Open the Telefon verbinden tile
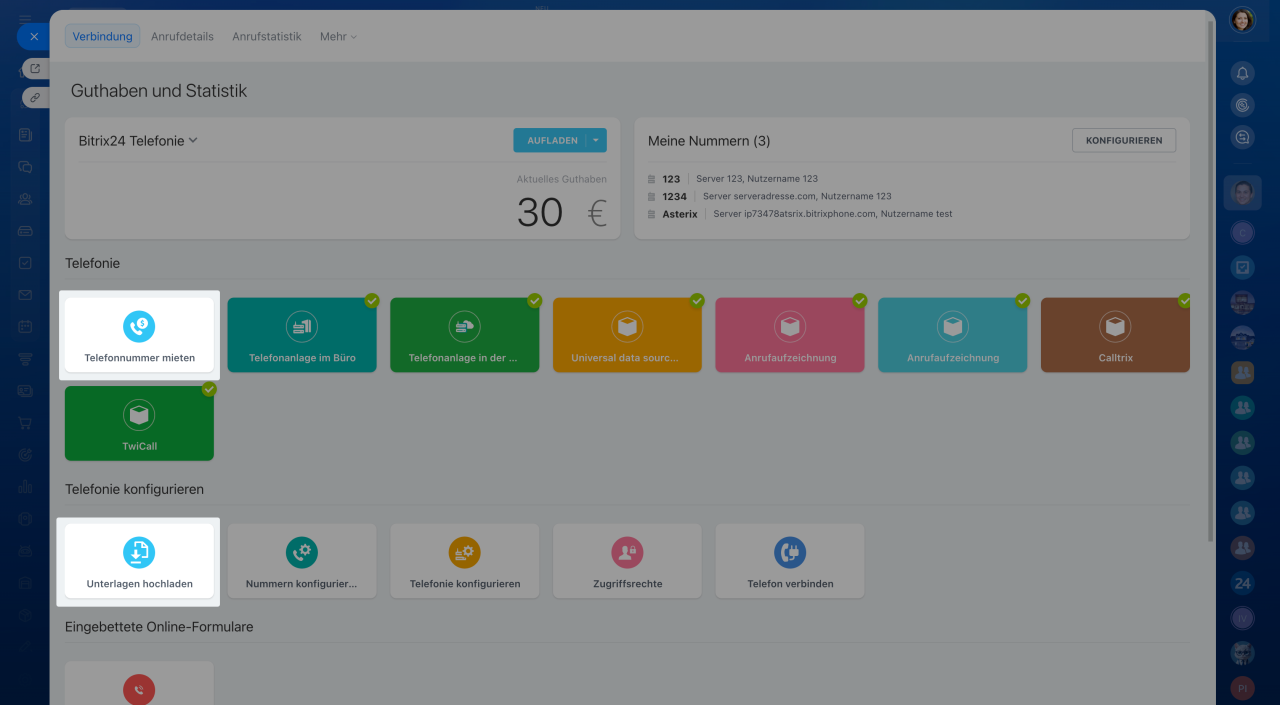The width and height of the screenshot is (1280, 705). tap(789, 561)
